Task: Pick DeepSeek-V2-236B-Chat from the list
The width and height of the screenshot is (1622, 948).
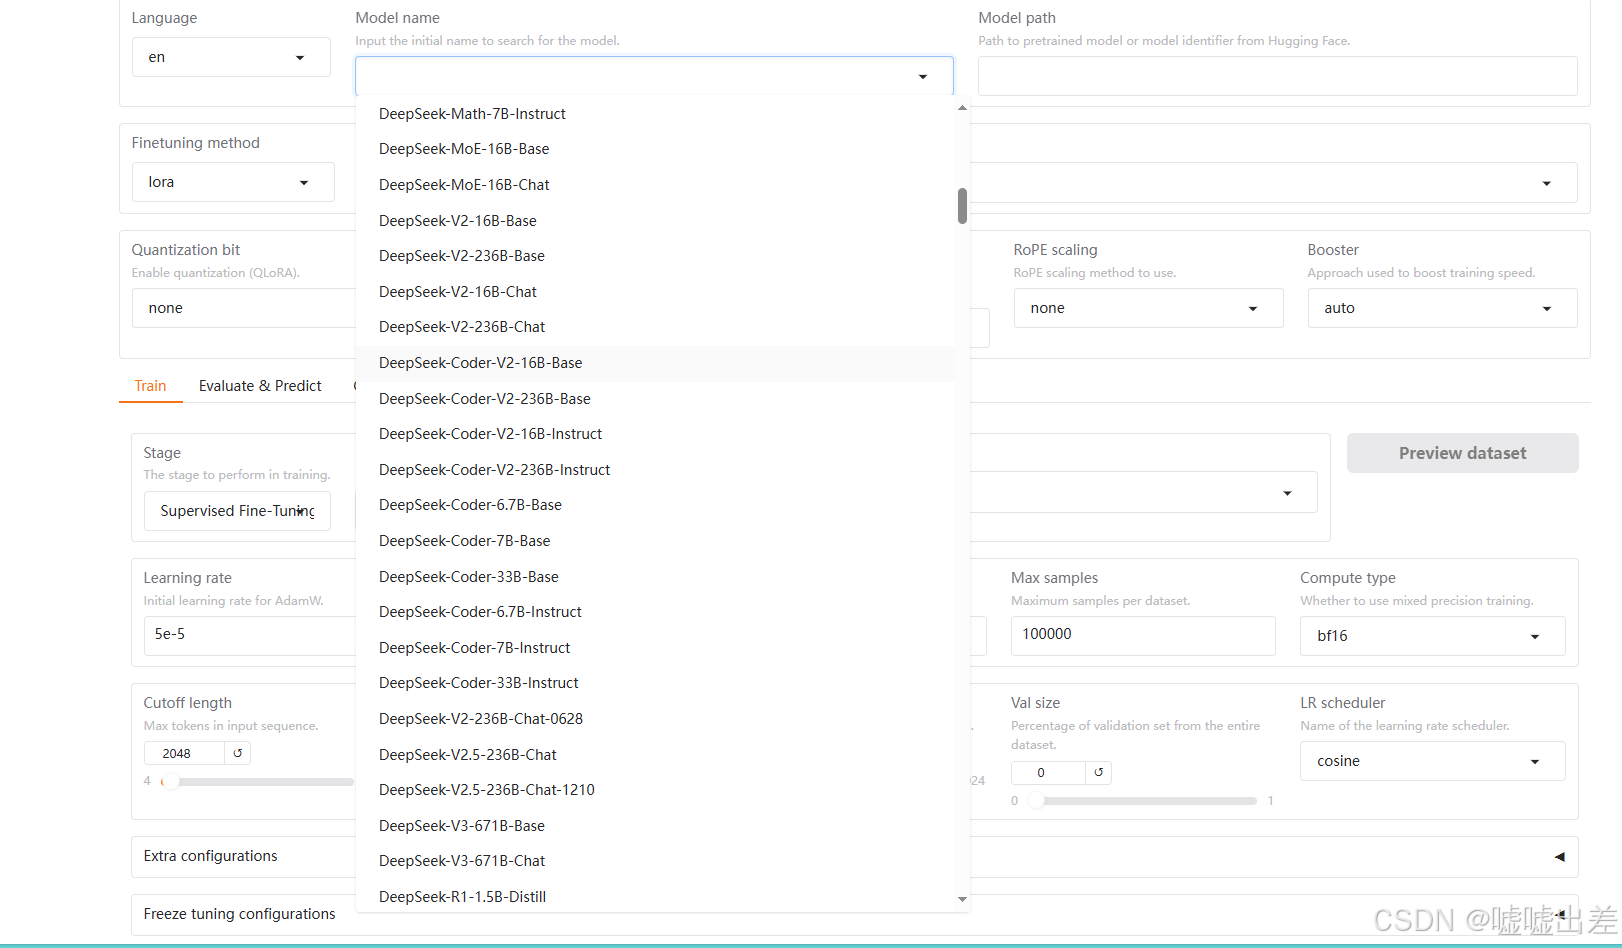Action: [655, 327]
